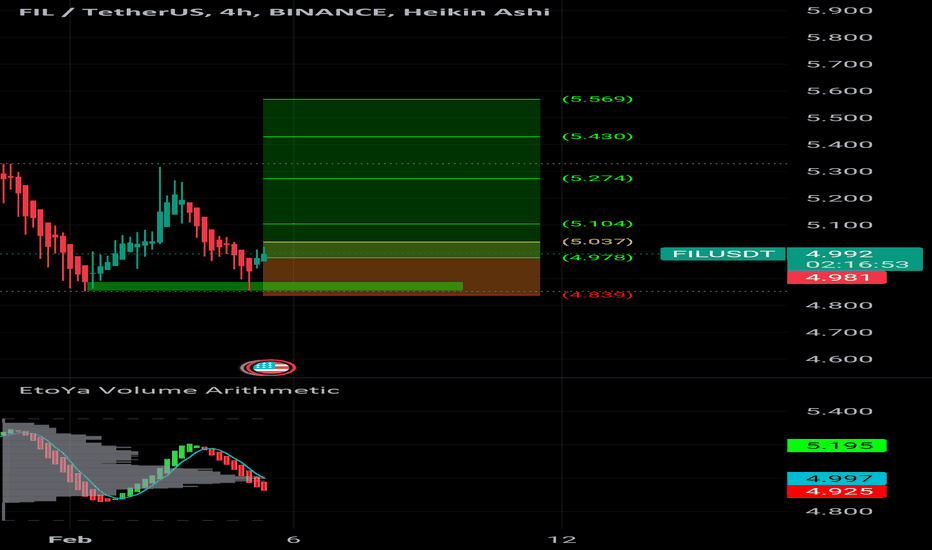Click the (5.104) target level label
The image size is (932, 550).
(597, 224)
